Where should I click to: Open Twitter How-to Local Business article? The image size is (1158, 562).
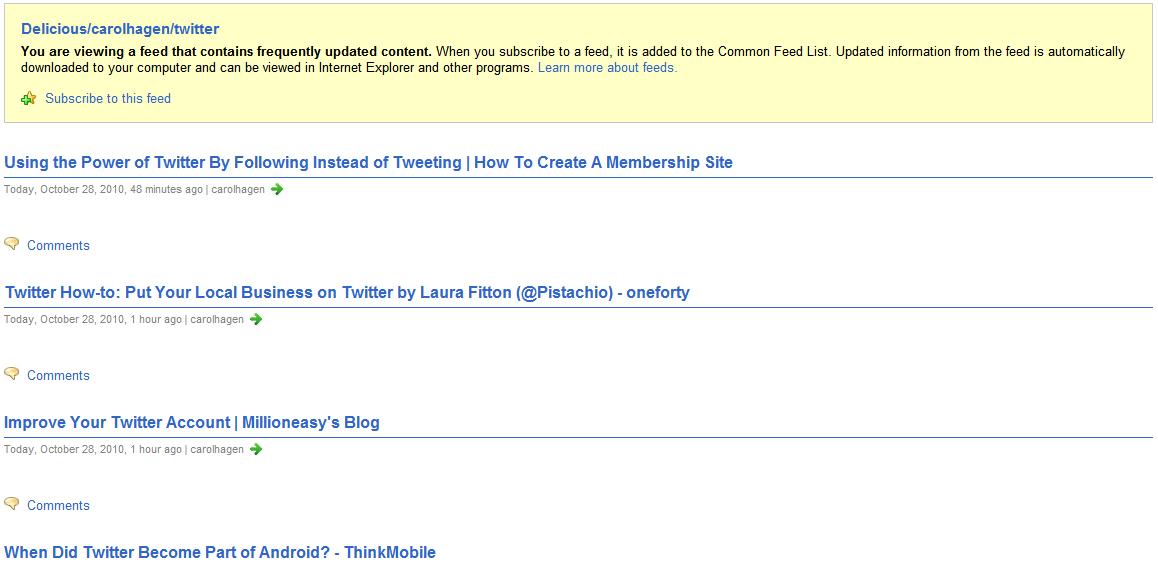click(347, 292)
